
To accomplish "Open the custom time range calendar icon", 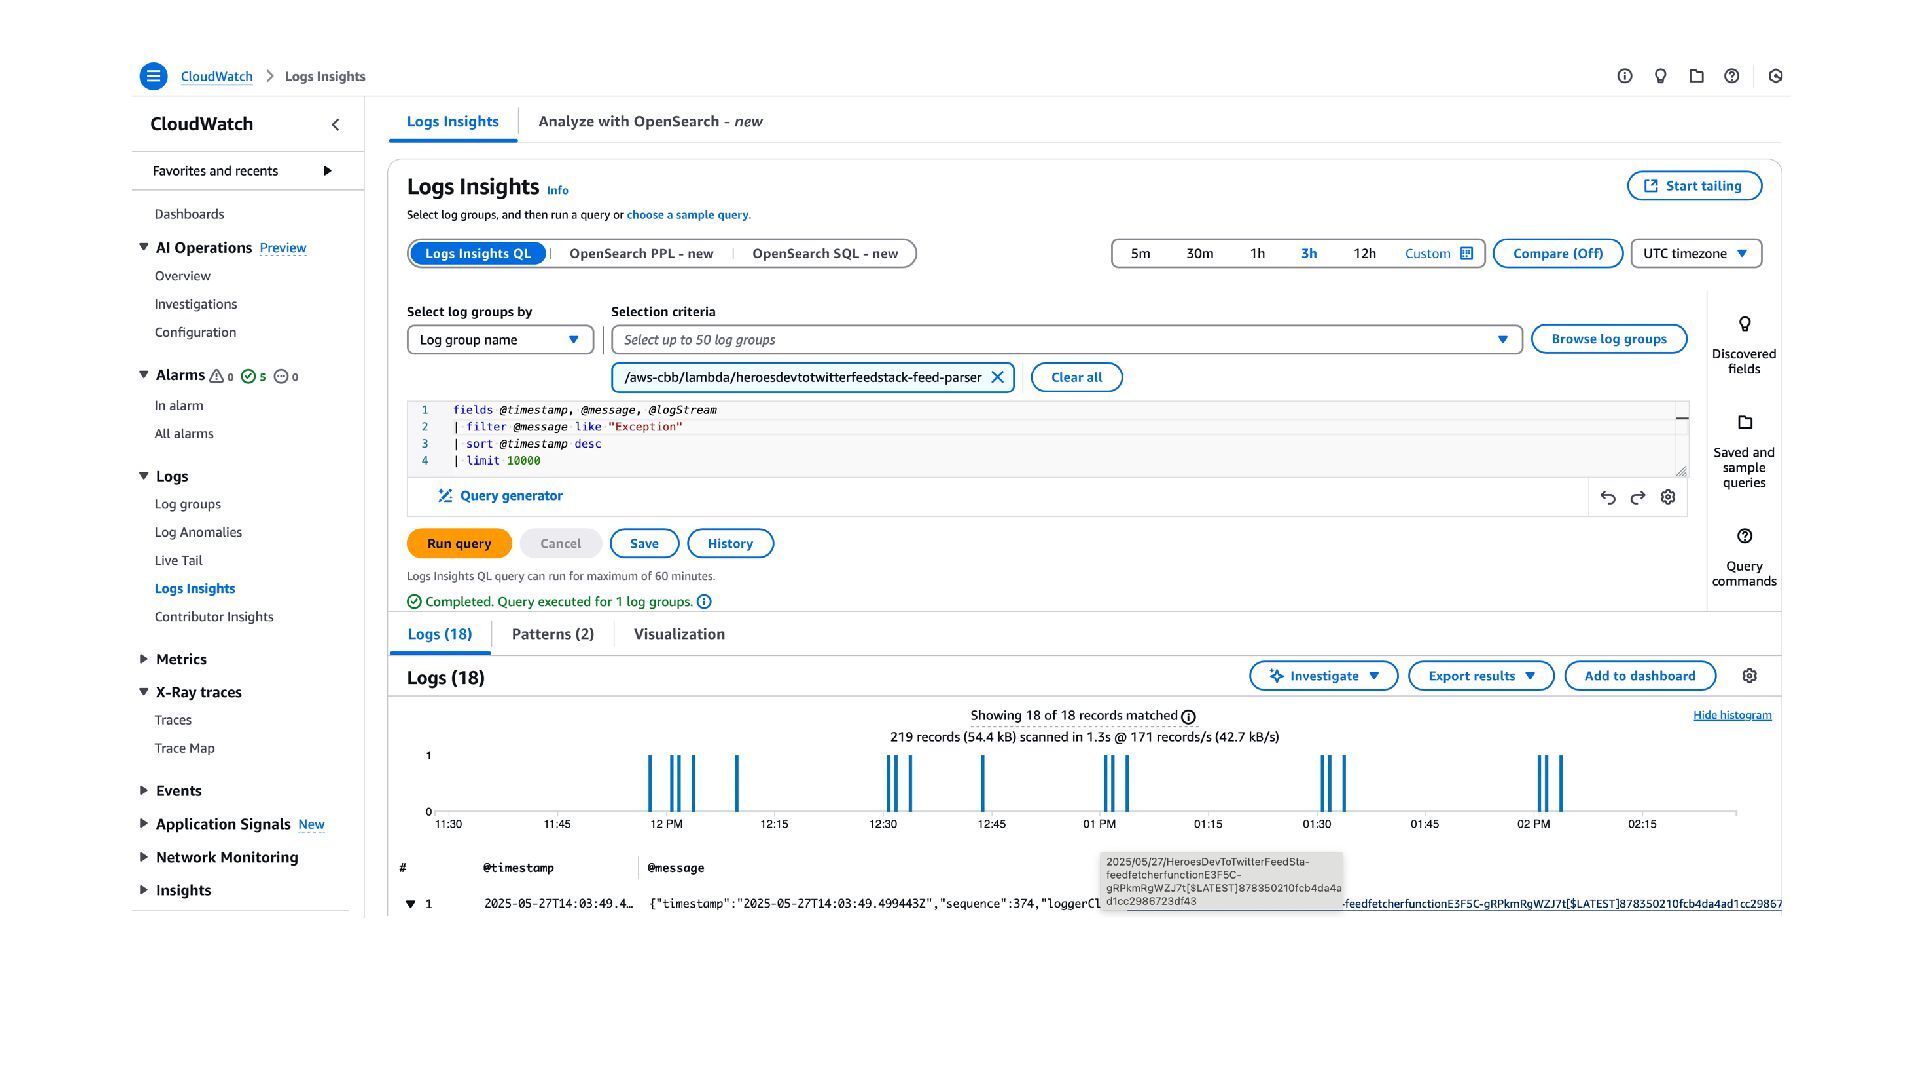I will (1467, 253).
